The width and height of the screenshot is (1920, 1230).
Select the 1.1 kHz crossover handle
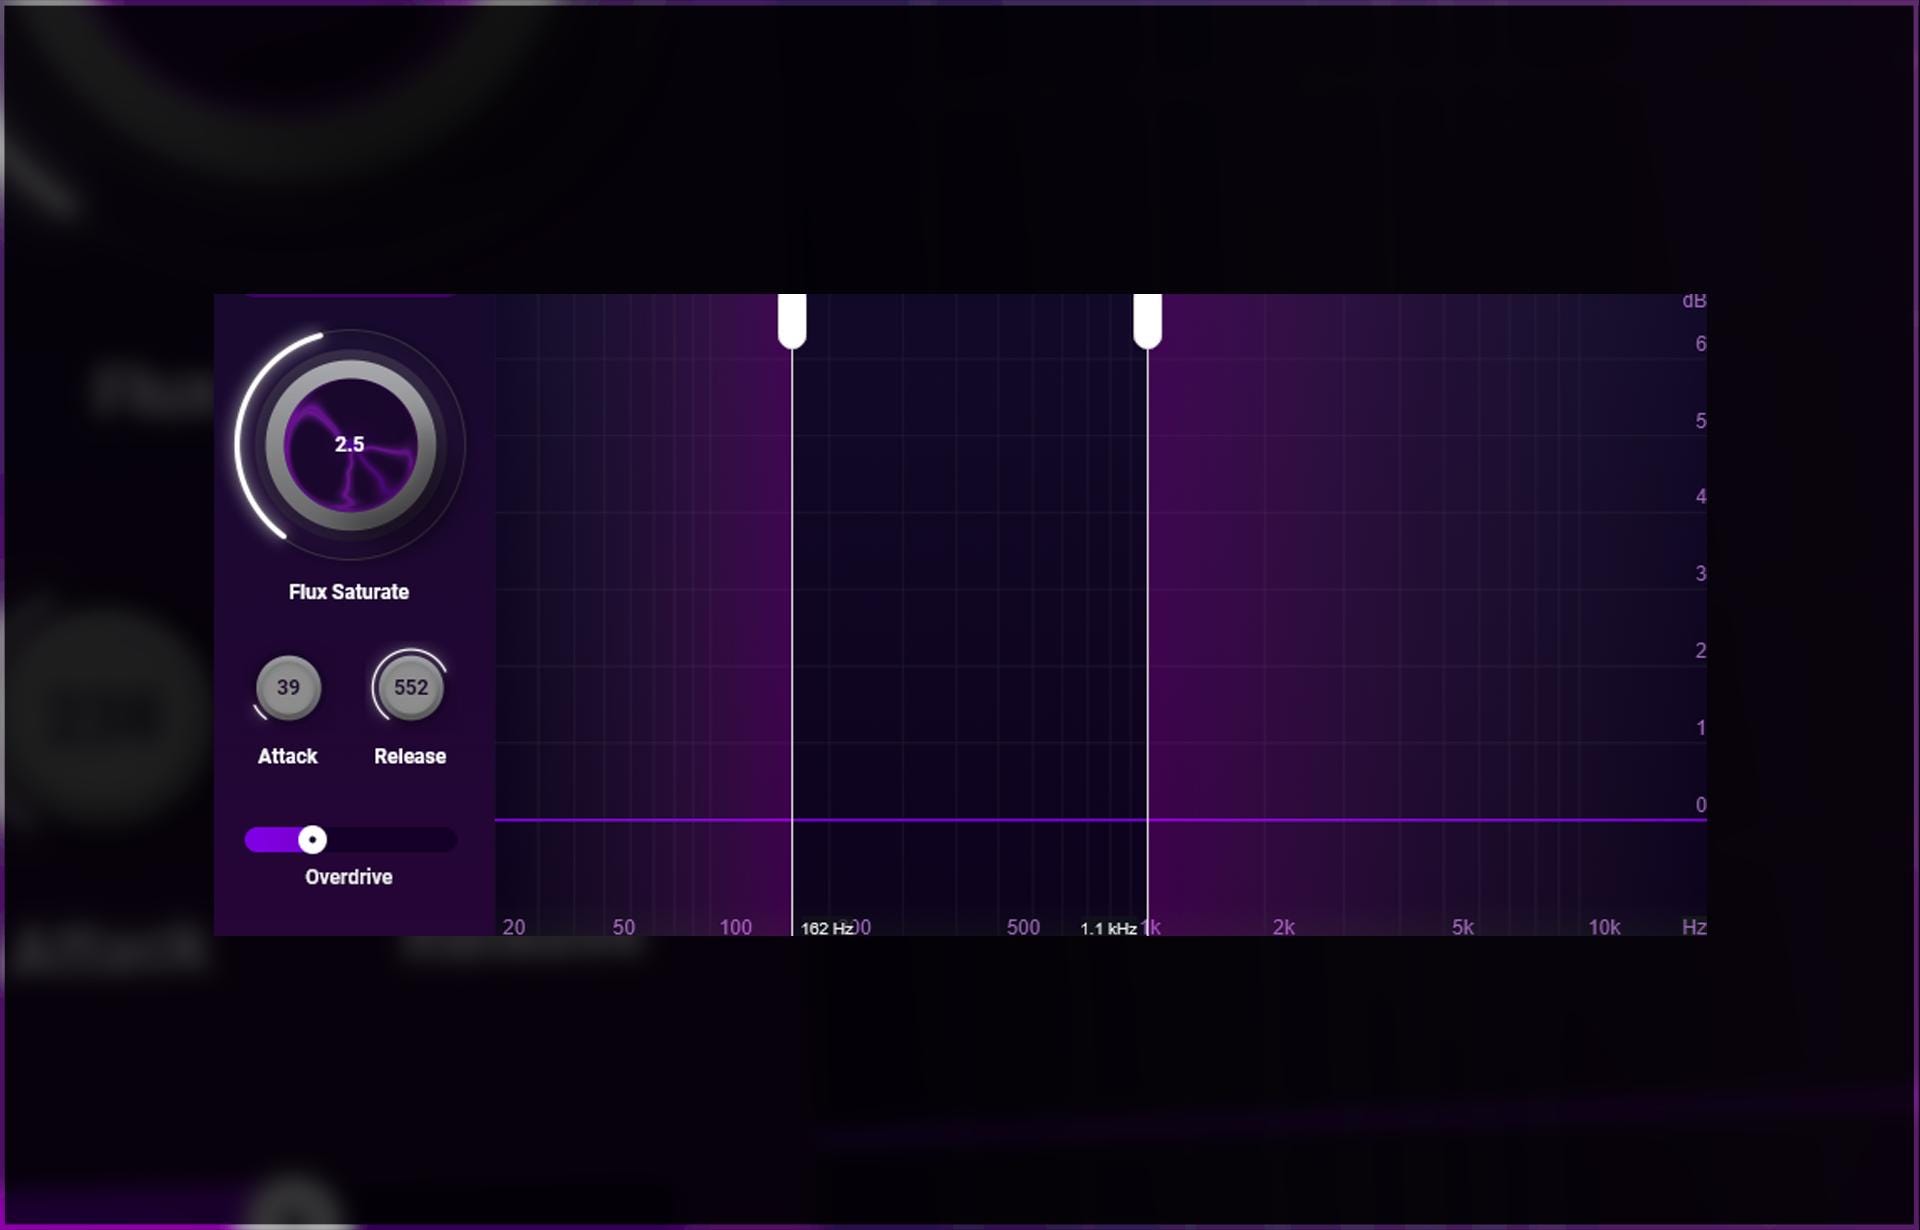pyautogui.click(x=1147, y=321)
